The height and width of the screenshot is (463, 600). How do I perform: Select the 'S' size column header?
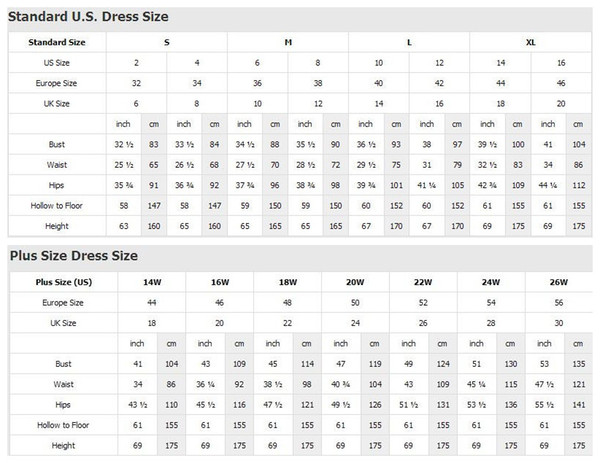tap(166, 42)
